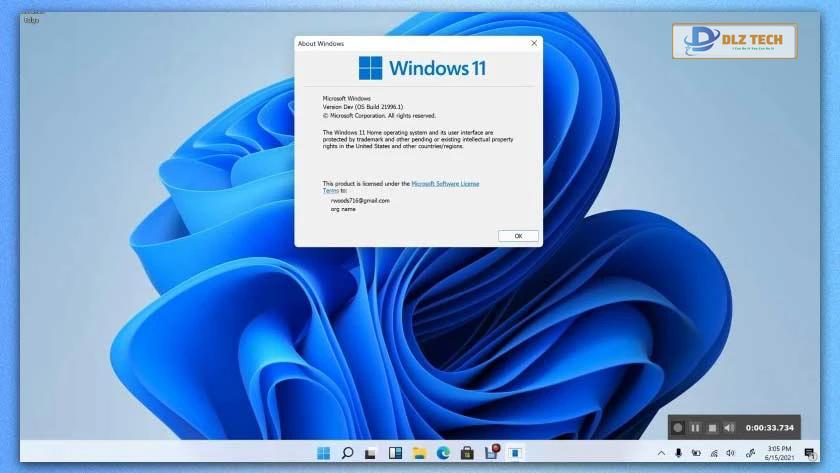
Task: Launch Microsoft Edge from the taskbar
Action: (x=443, y=453)
